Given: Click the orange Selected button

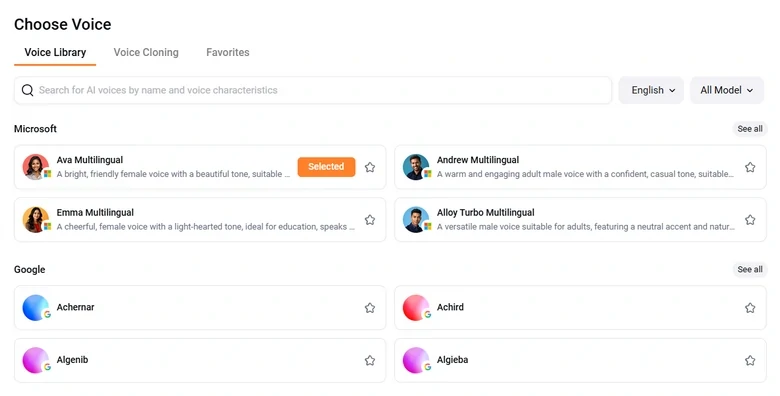Looking at the screenshot, I should click(326, 167).
